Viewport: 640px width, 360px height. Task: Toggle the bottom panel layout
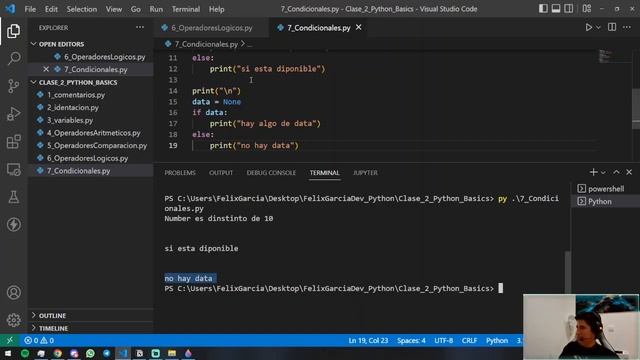point(556,9)
